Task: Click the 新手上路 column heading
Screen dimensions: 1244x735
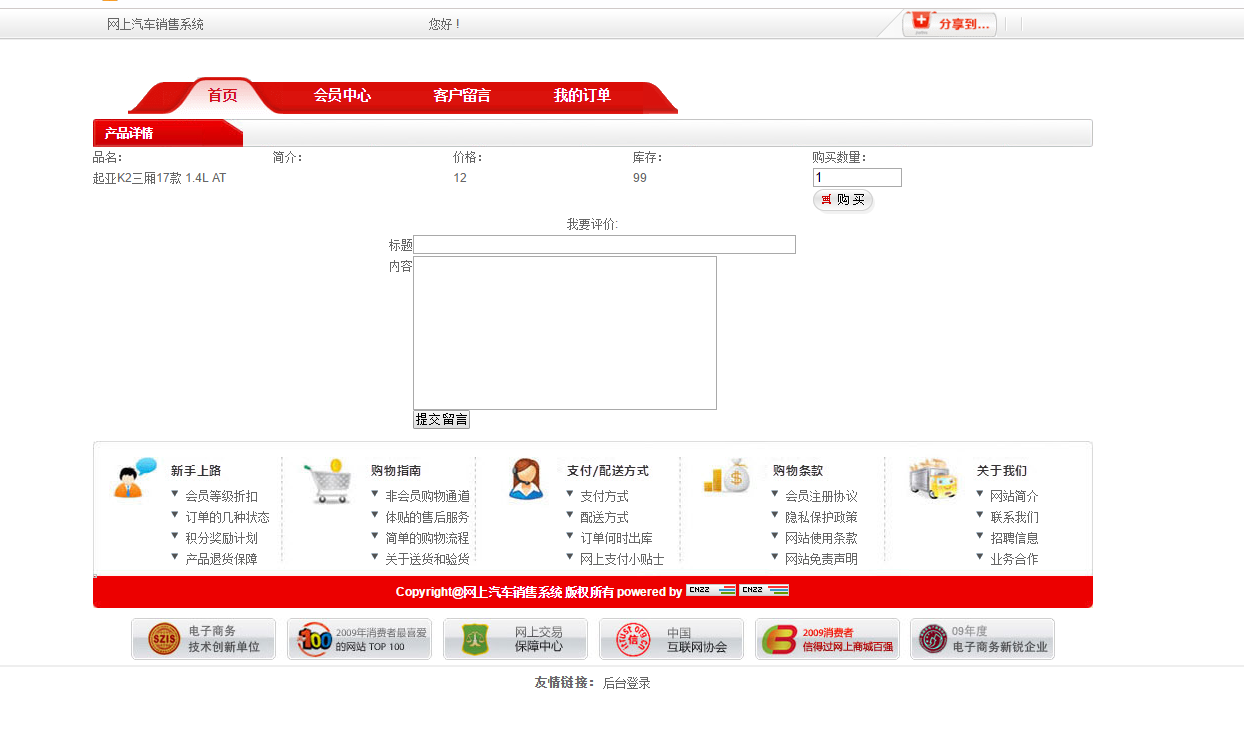Action: [196, 470]
